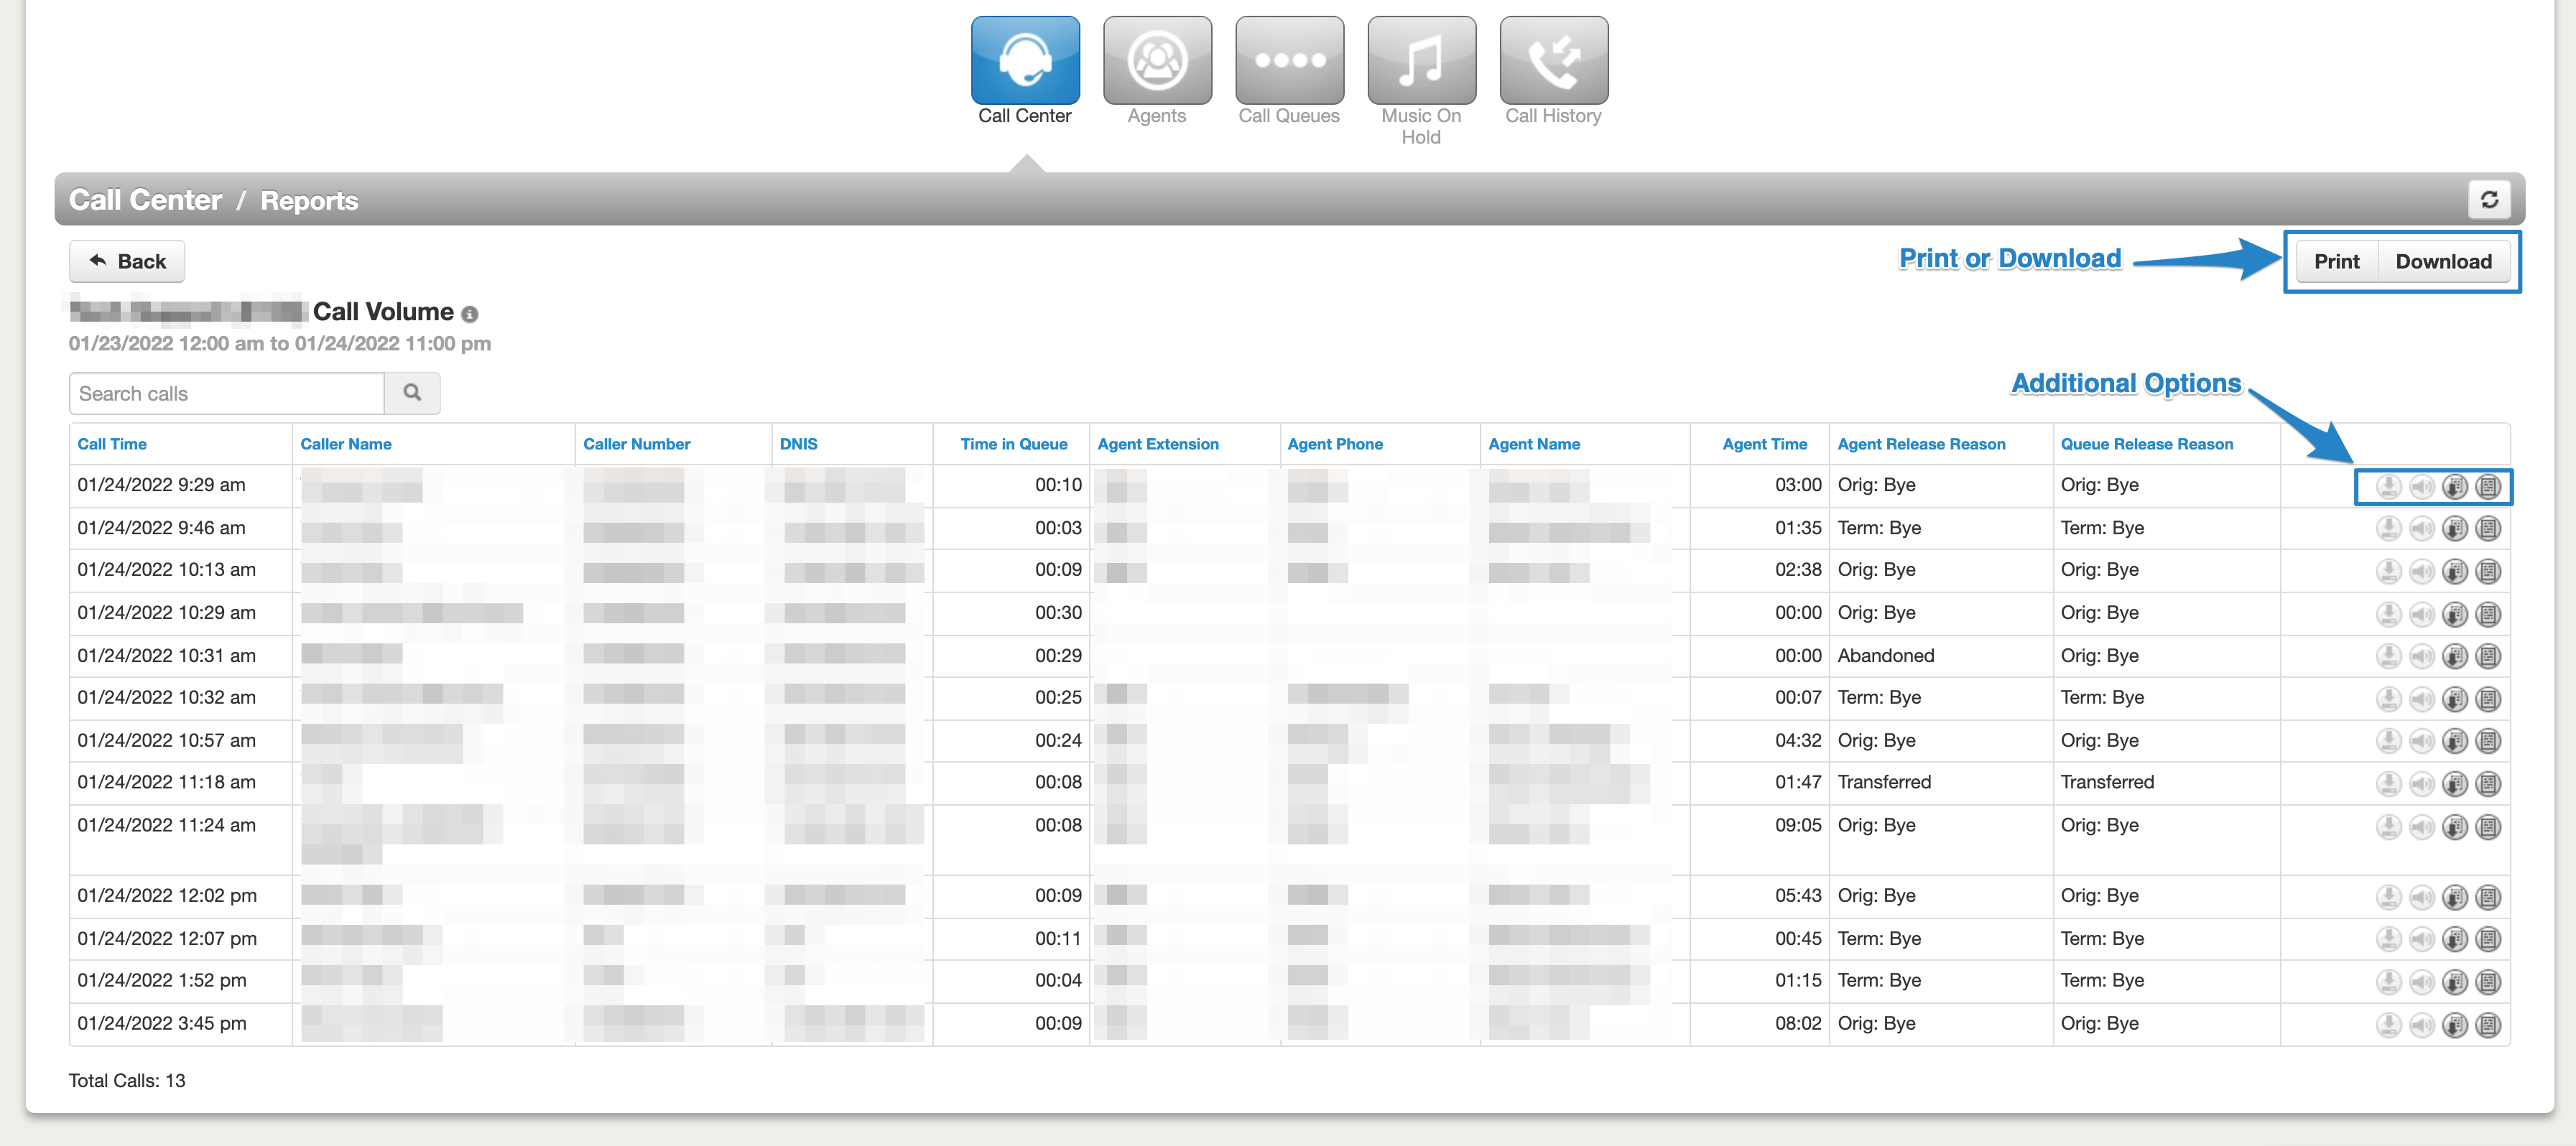Screen dimensions: 2576x1146
Task: Open call details for the 10:29 am call
Action: click(2487, 614)
